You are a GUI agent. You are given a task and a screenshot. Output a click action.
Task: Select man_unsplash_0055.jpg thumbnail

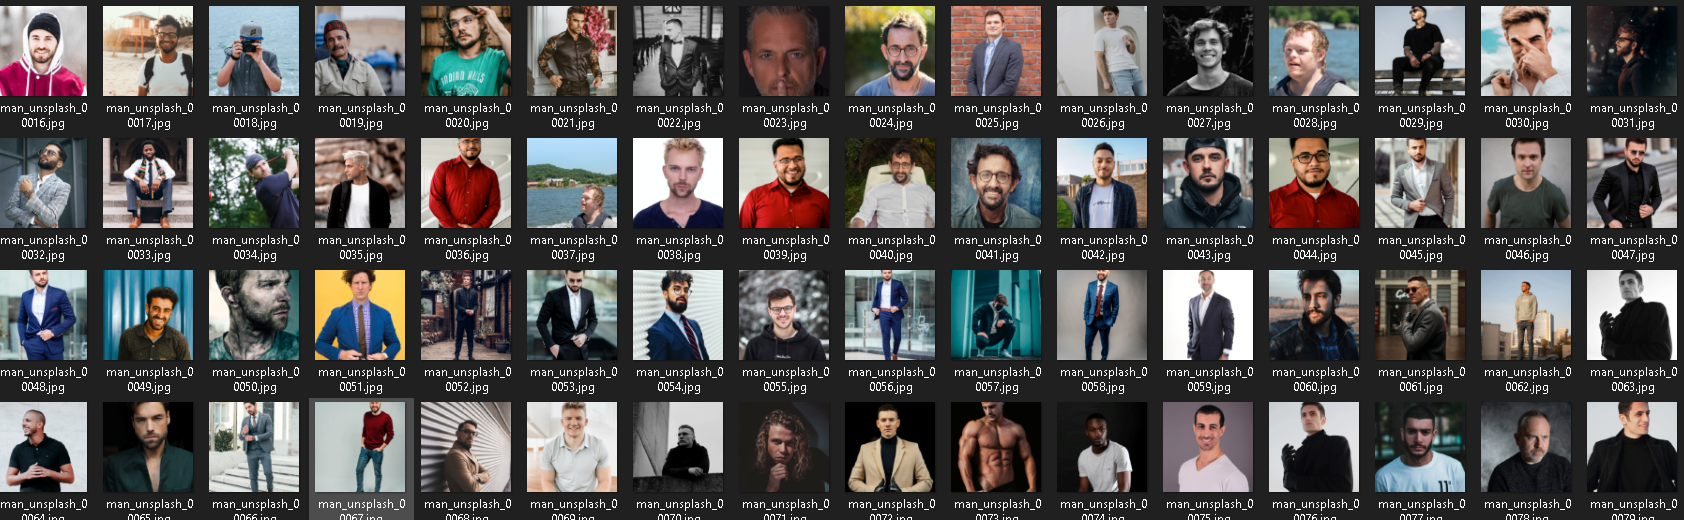pyautogui.click(x=784, y=315)
